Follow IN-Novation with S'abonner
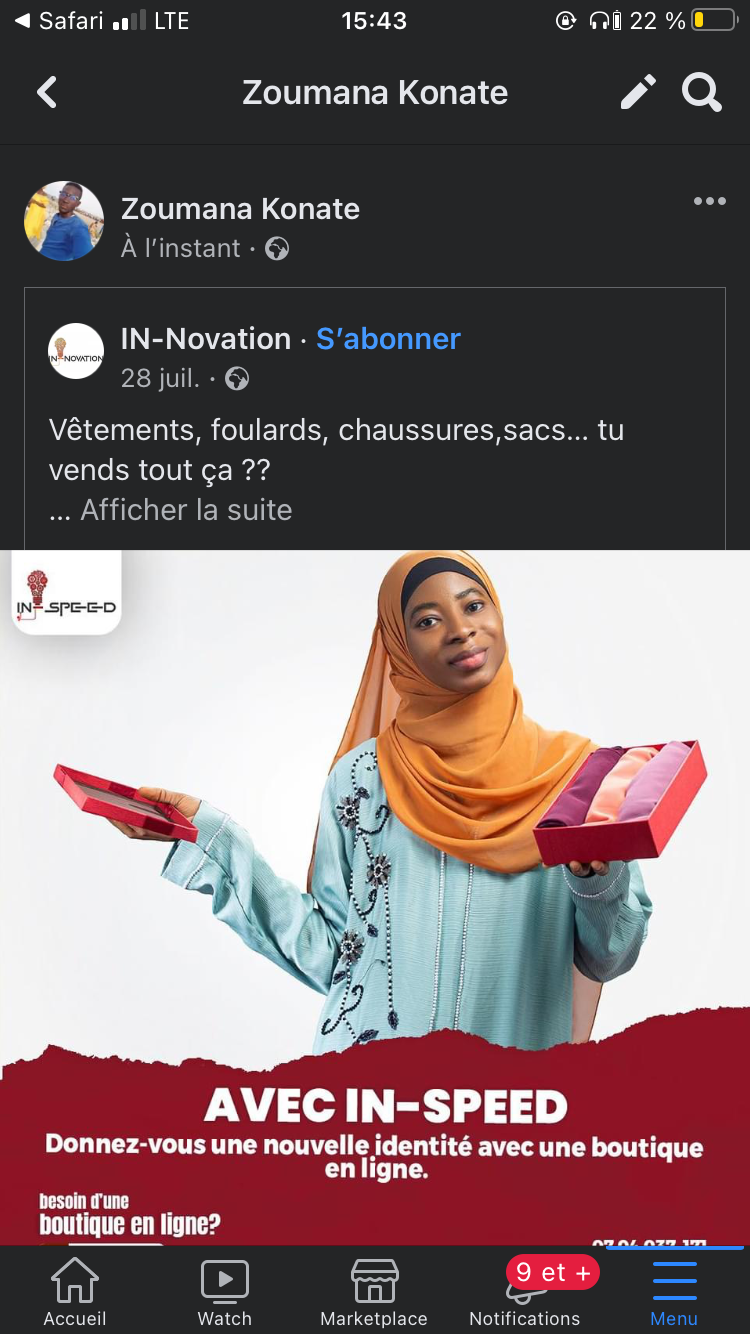Image resolution: width=750 pixels, height=1334 pixels. tap(388, 339)
